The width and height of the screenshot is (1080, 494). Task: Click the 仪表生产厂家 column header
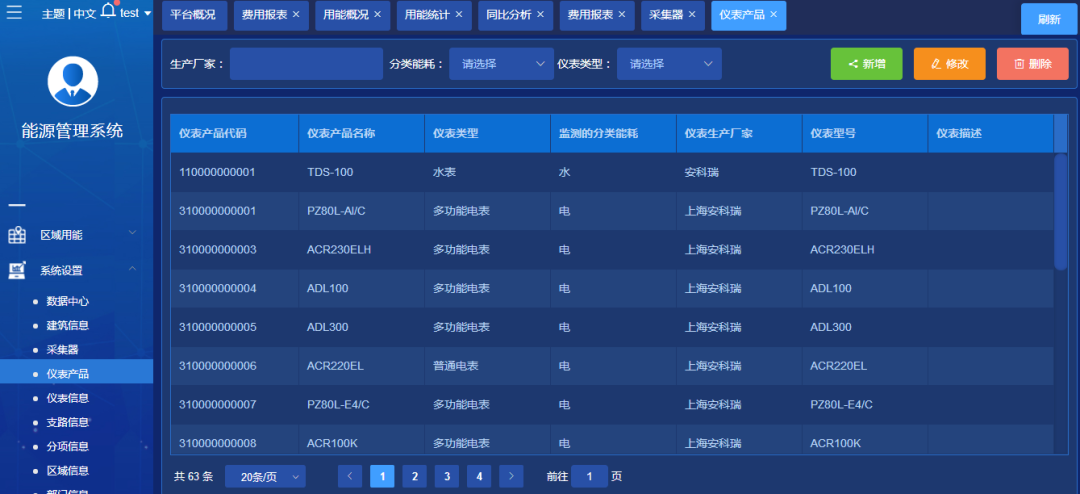tap(739, 133)
